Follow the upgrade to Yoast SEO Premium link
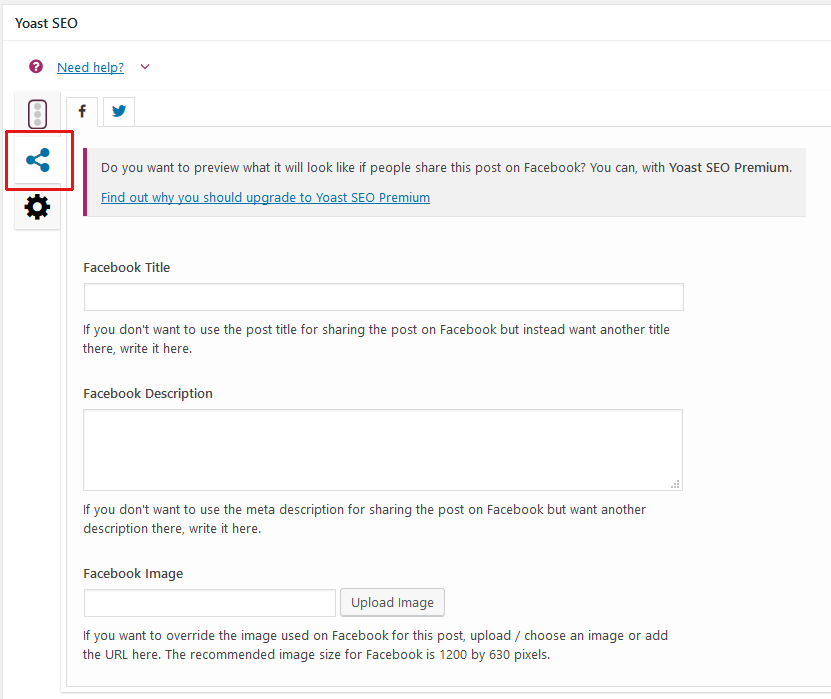 [265, 197]
